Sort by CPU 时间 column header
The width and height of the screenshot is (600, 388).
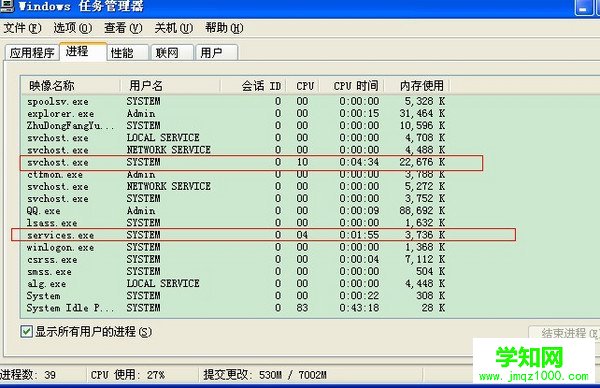tap(352, 85)
